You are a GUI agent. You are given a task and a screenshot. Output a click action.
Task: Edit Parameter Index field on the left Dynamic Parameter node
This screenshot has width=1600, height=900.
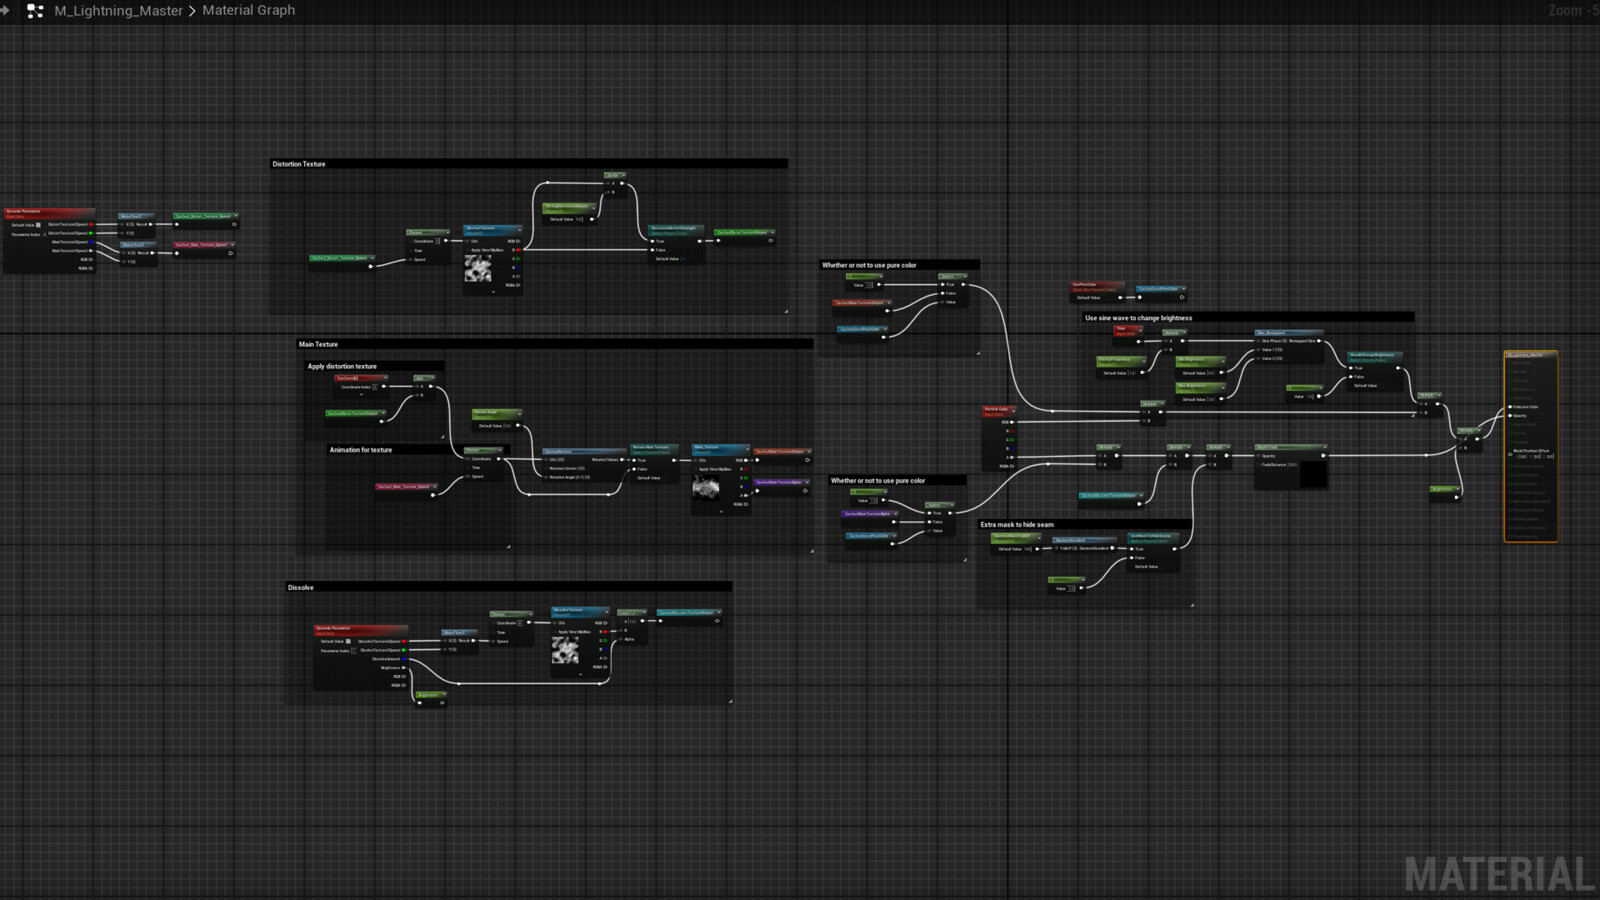pos(45,234)
